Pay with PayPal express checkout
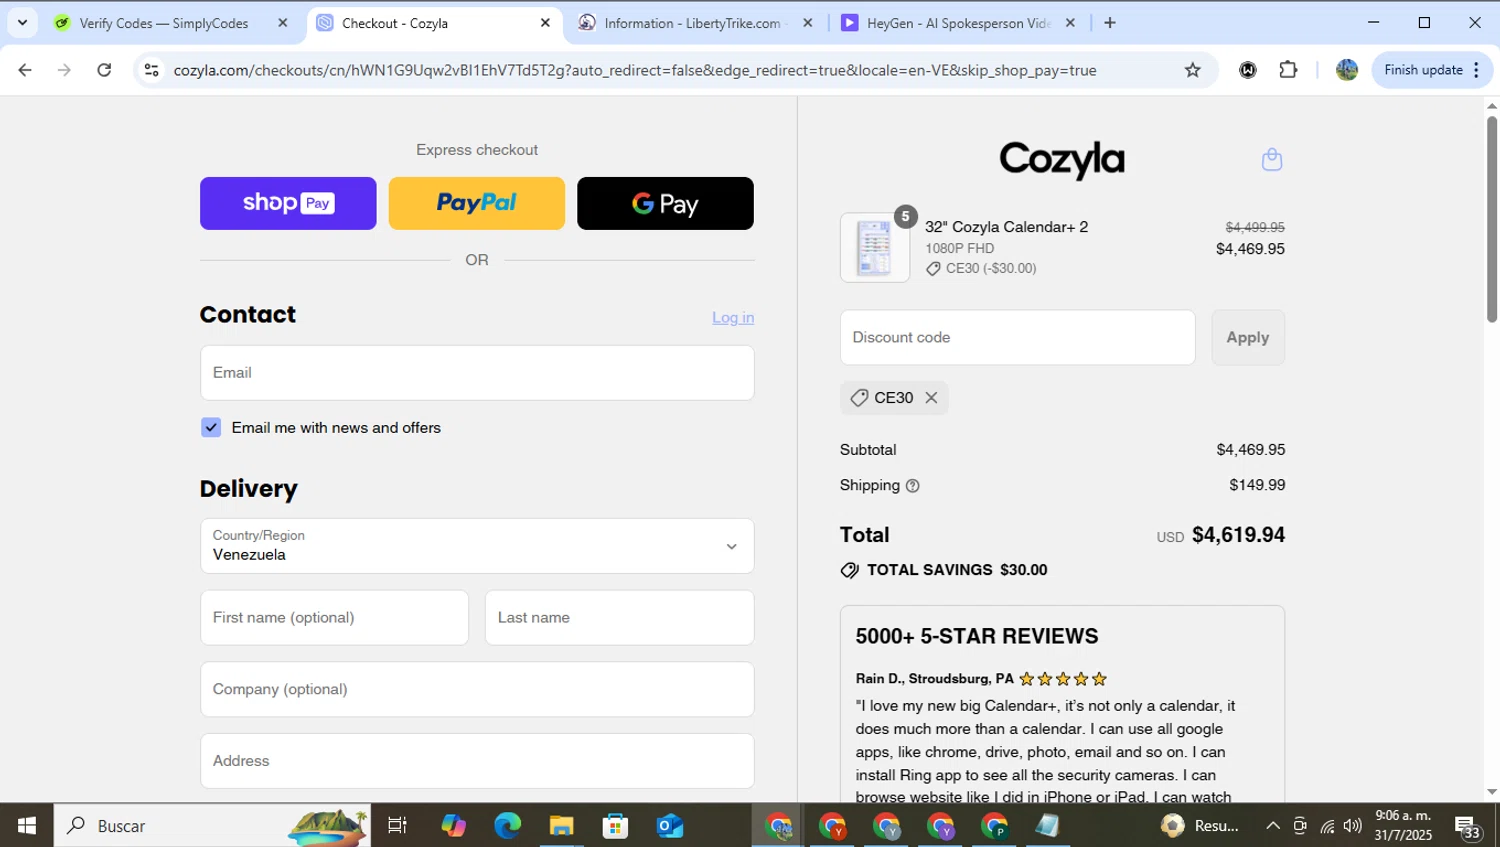Viewport: 1500px width, 847px height. click(476, 203)
